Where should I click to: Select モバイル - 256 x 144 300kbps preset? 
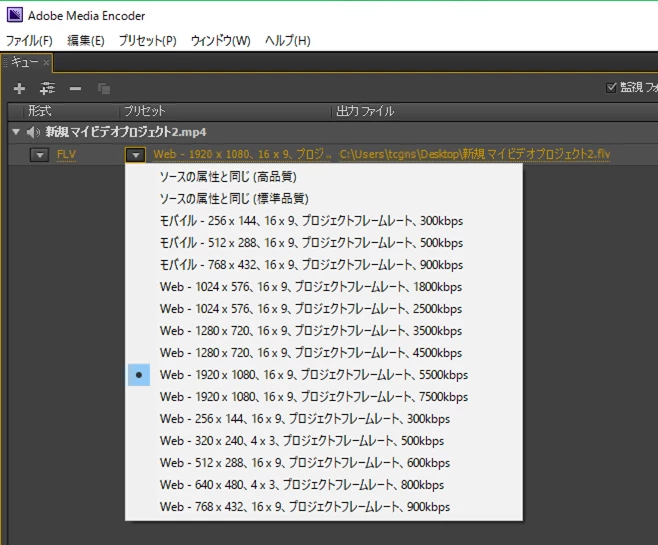pyautogui.click(x=324, y=221)
